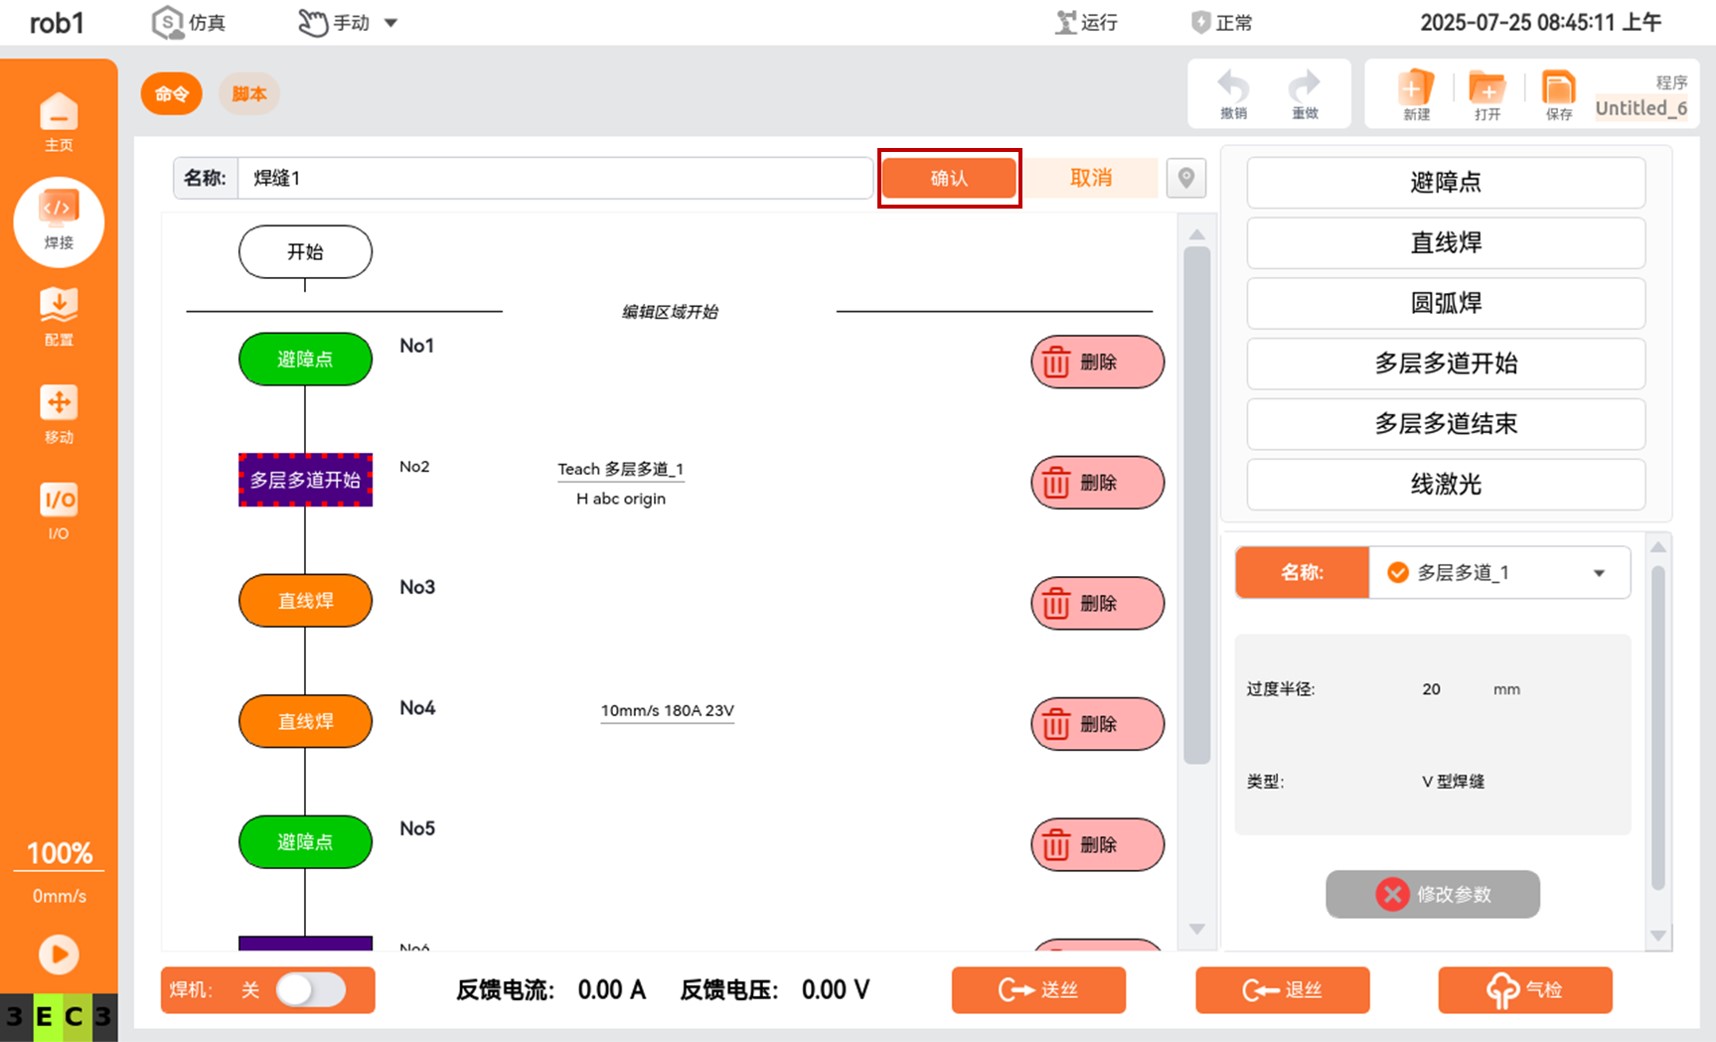Select the No3 直线焊 node
Image resolution: width=1716 pixels, height=1042 pixels.
pos(305,601)
